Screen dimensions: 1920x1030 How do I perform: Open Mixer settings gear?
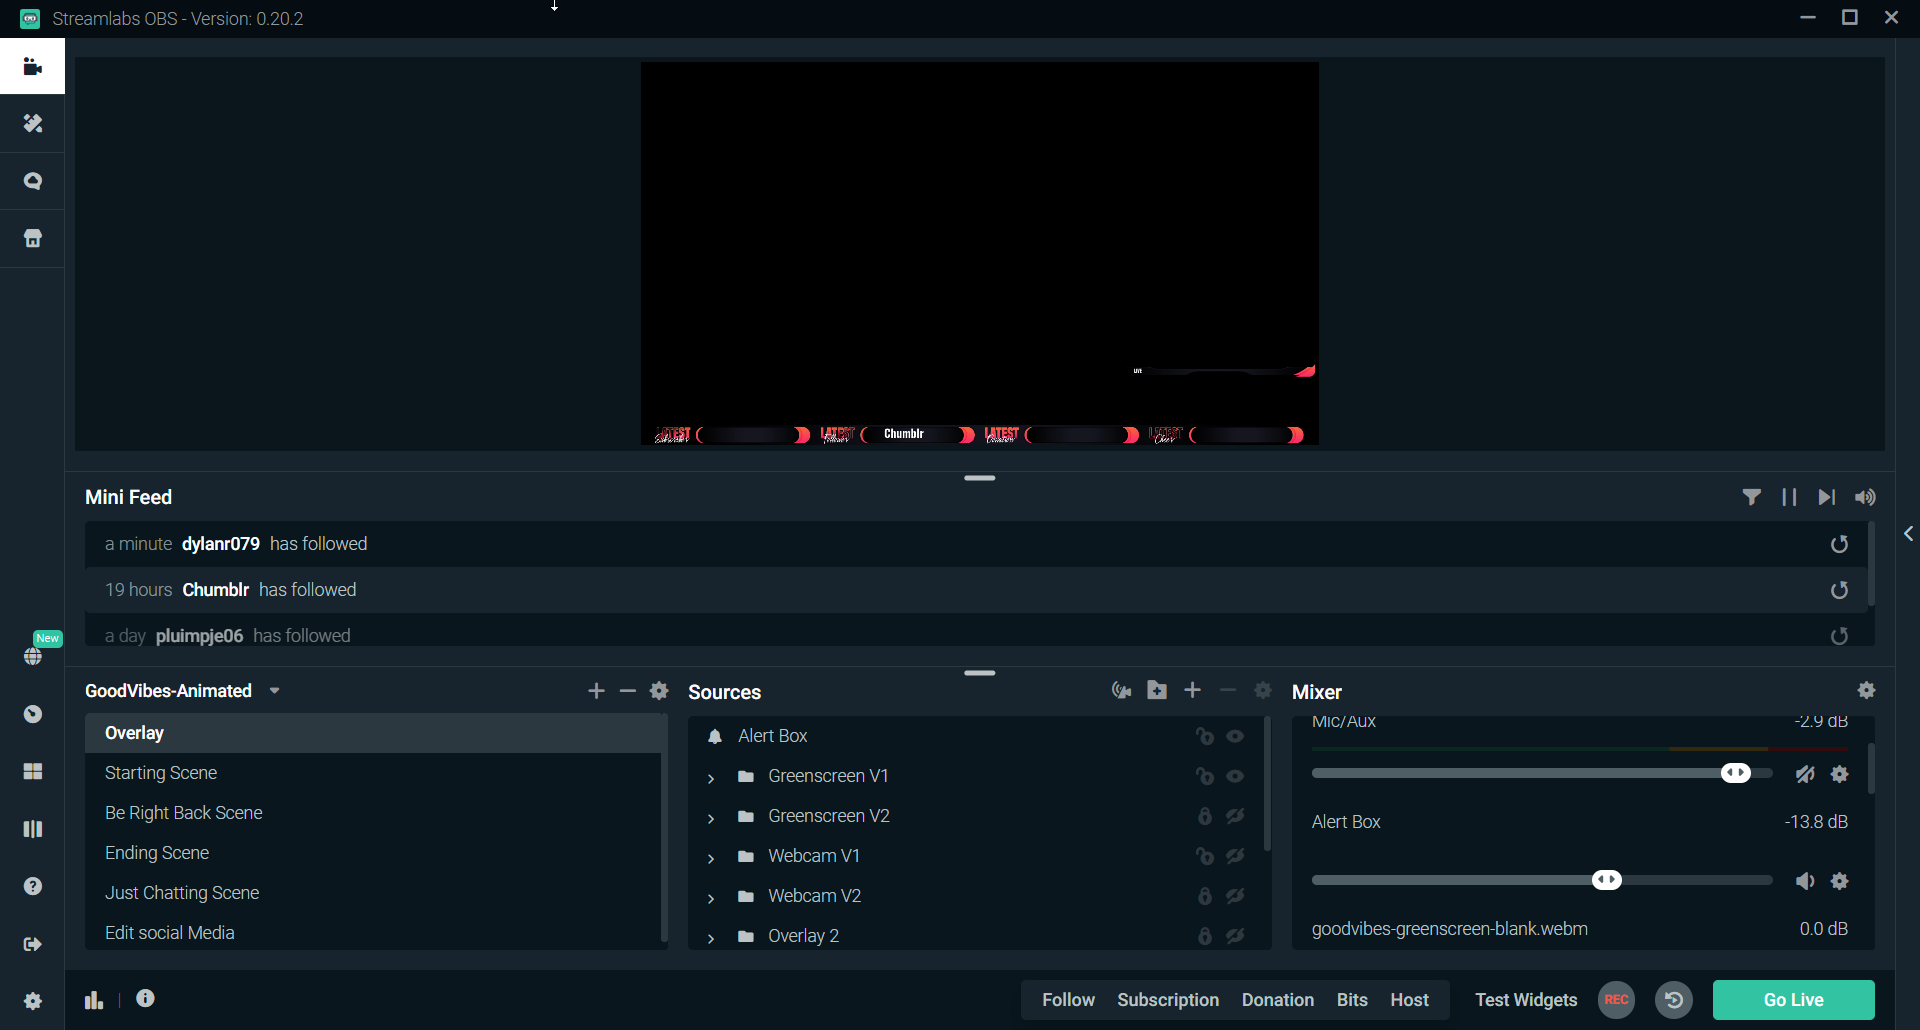tap(1866, 691)
